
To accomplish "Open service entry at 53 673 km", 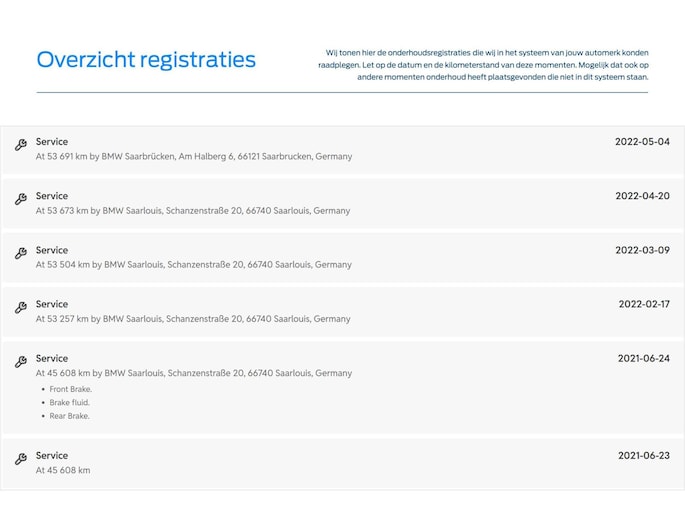I will coord(193,211).
